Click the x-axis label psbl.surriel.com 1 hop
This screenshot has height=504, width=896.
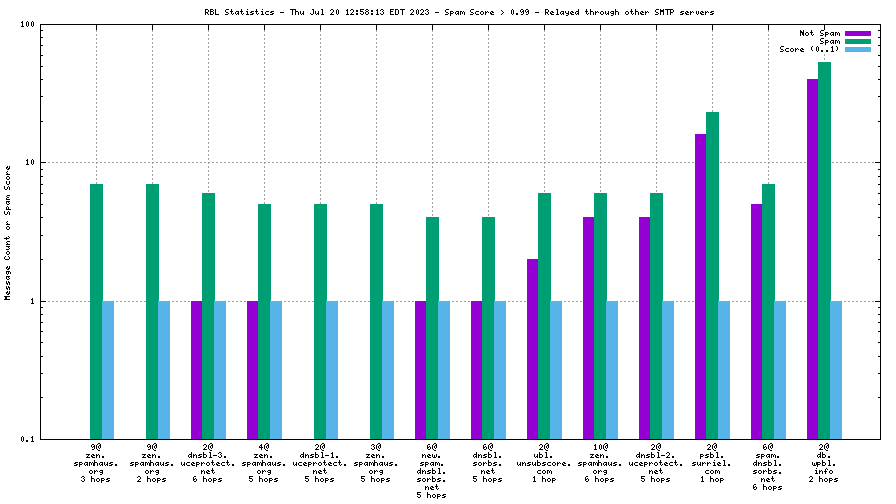coord(712,463)
